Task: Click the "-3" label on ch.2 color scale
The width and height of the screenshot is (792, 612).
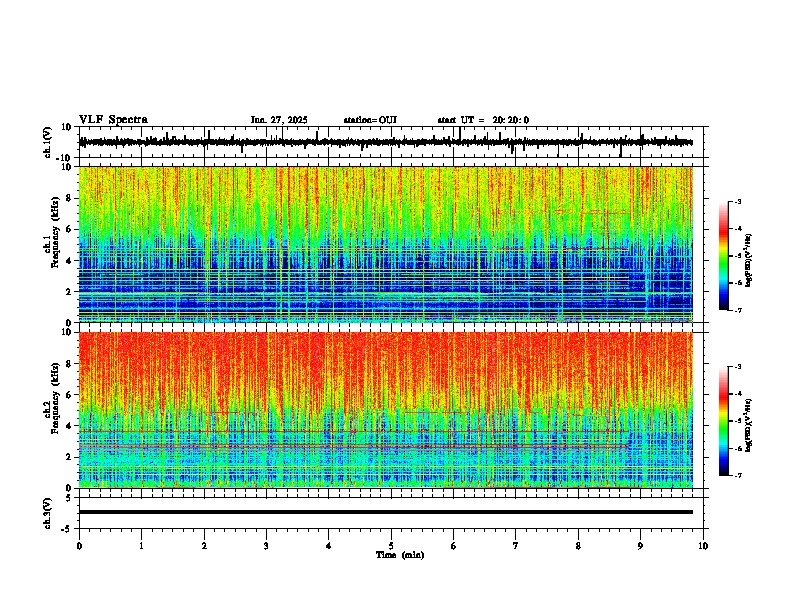Action: [x=737, y=367]
